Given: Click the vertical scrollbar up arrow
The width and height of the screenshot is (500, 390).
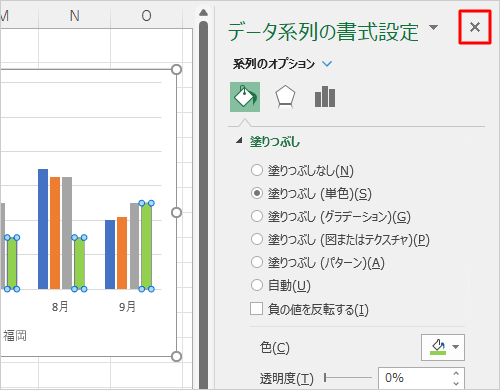Looking at the screenshot, I should point(203,13).
